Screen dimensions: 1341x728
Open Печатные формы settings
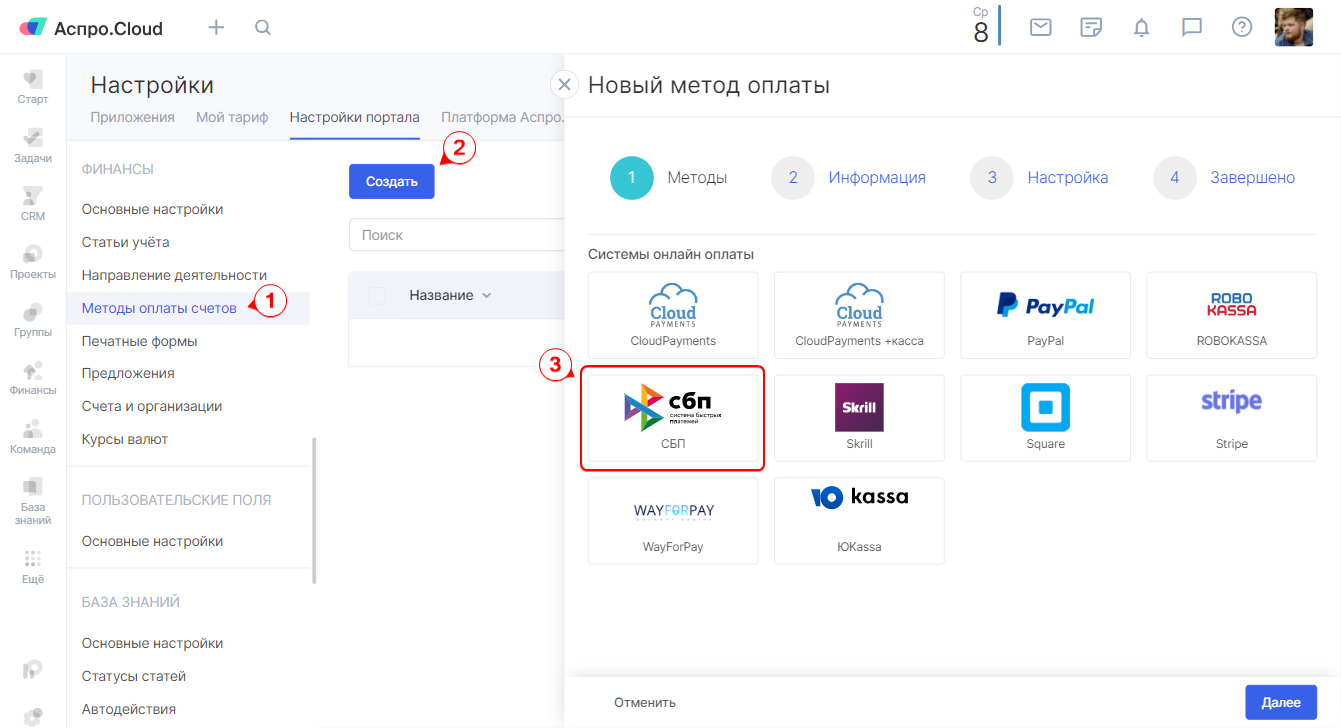[139, 341]
